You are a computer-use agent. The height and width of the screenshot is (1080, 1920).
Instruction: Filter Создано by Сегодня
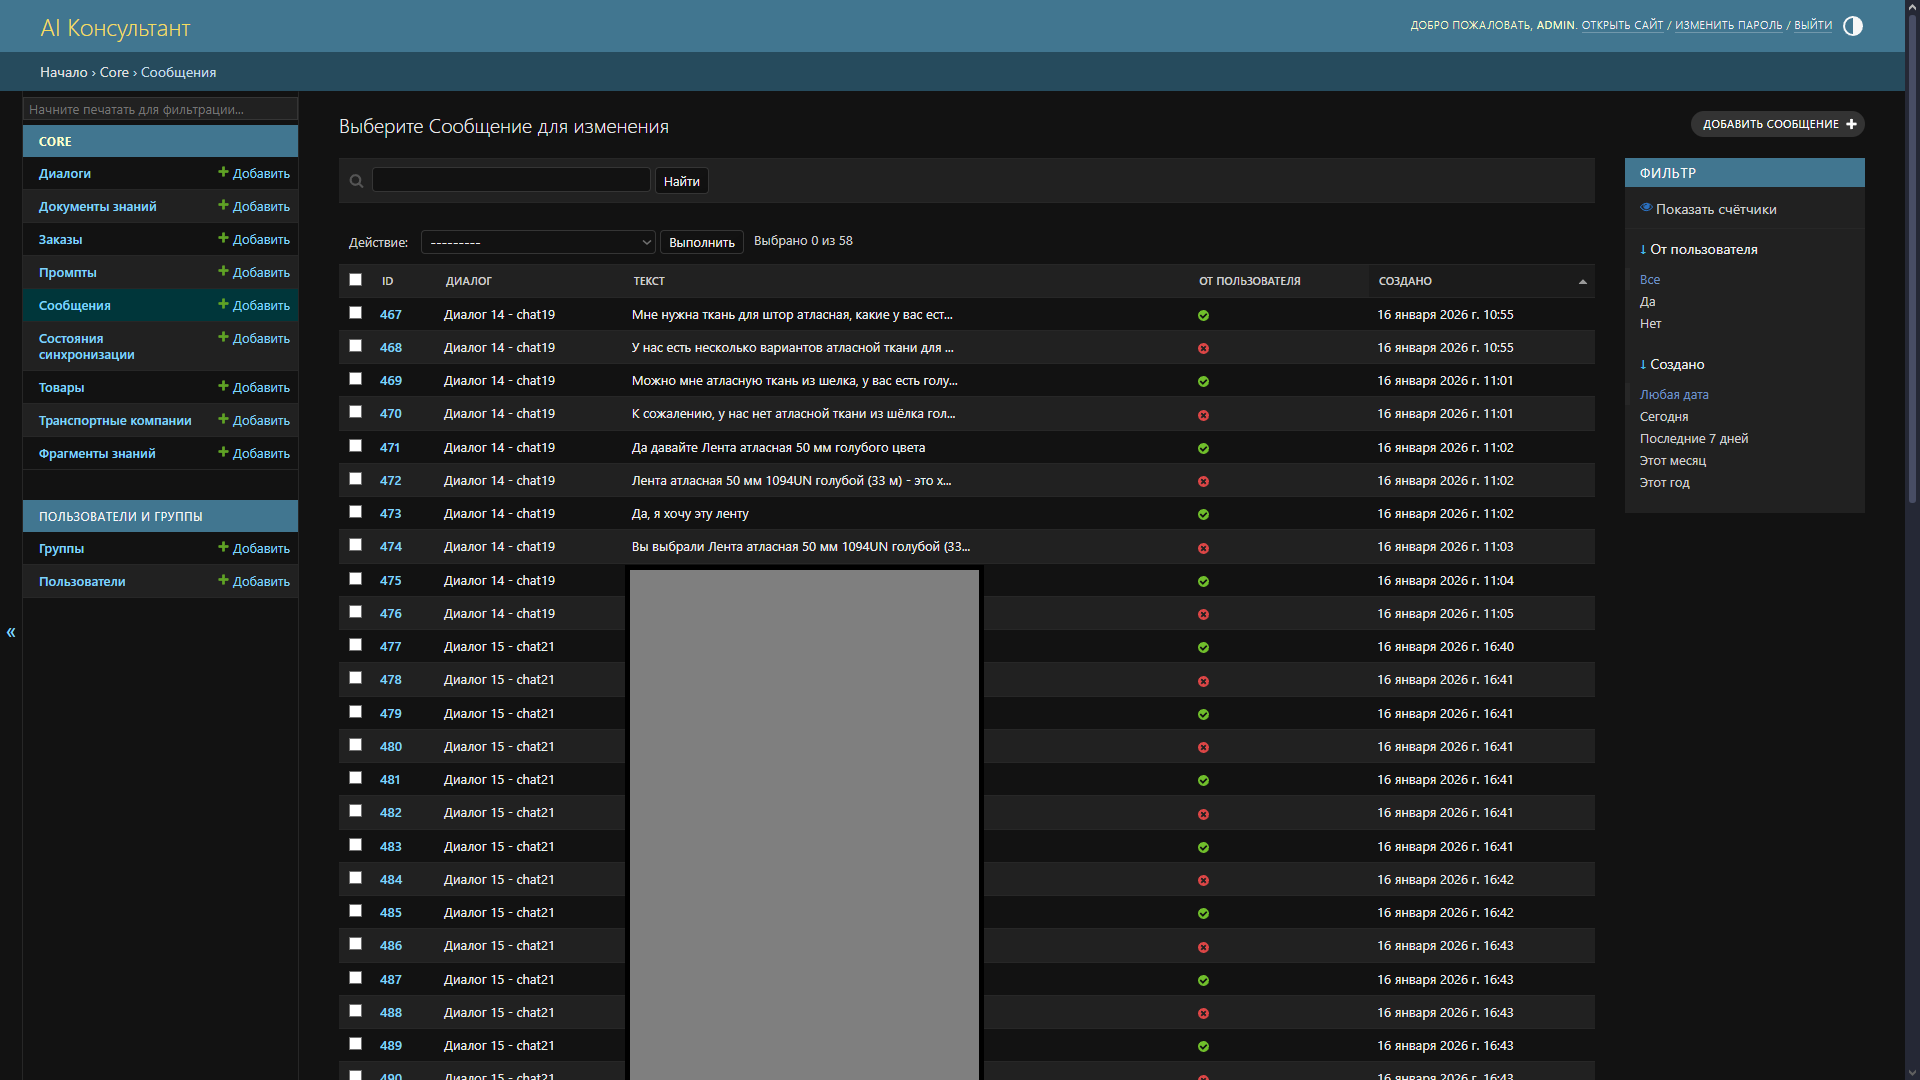1664,417
